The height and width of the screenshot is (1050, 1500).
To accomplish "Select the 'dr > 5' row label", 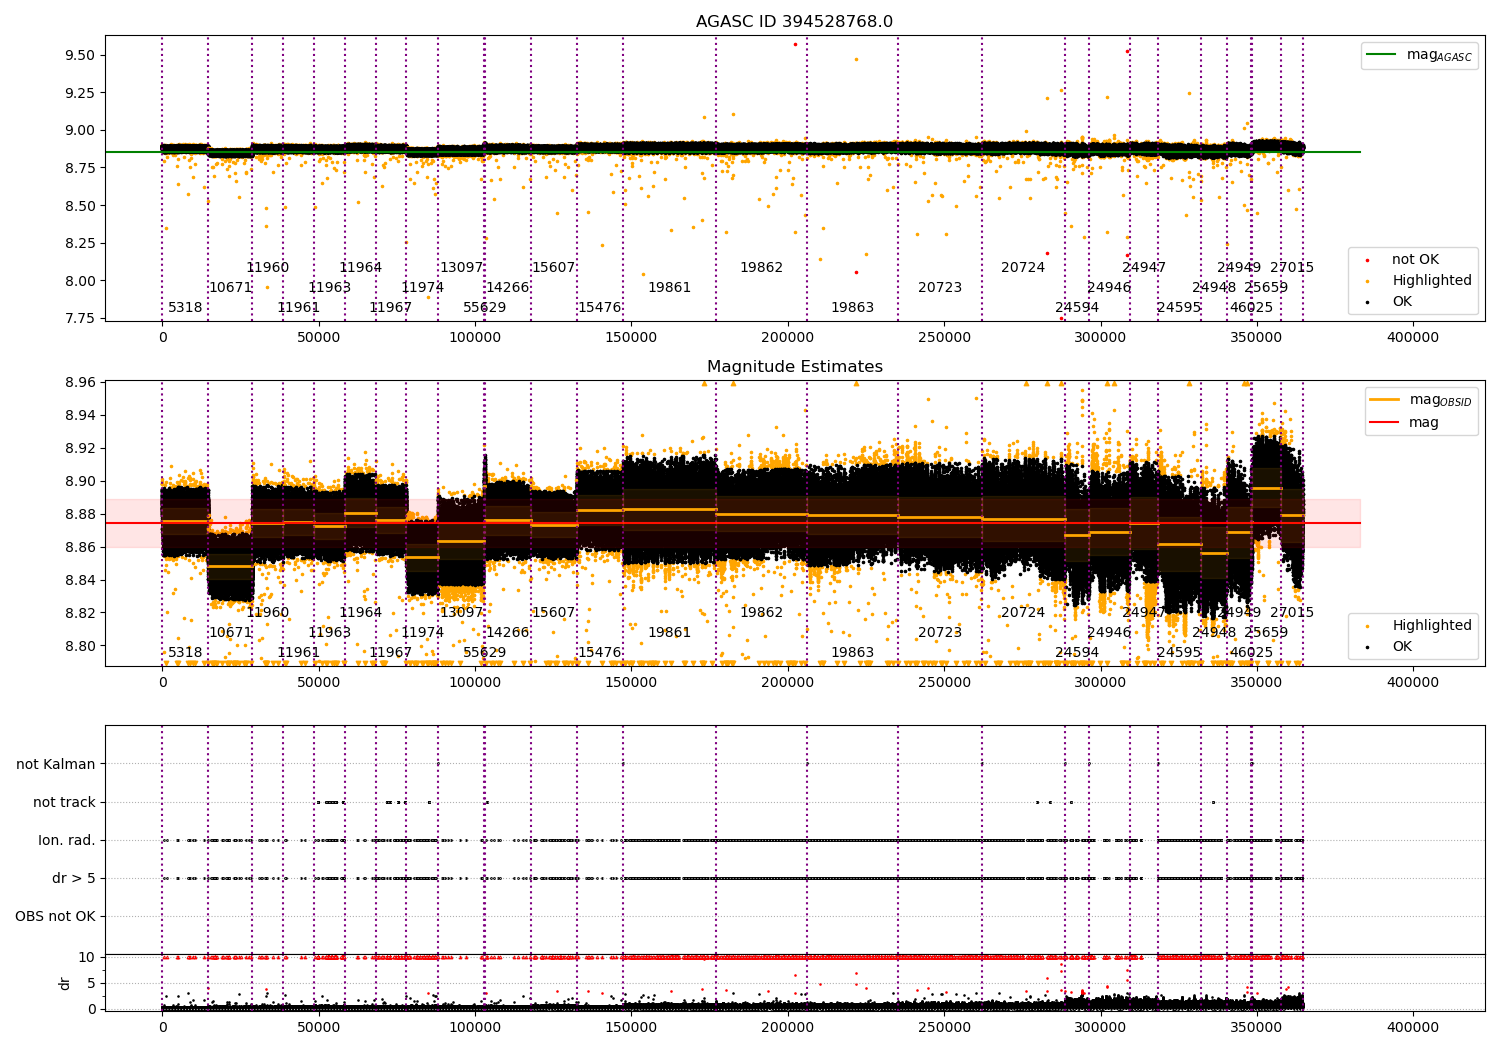I will click(x=74, y=879).
